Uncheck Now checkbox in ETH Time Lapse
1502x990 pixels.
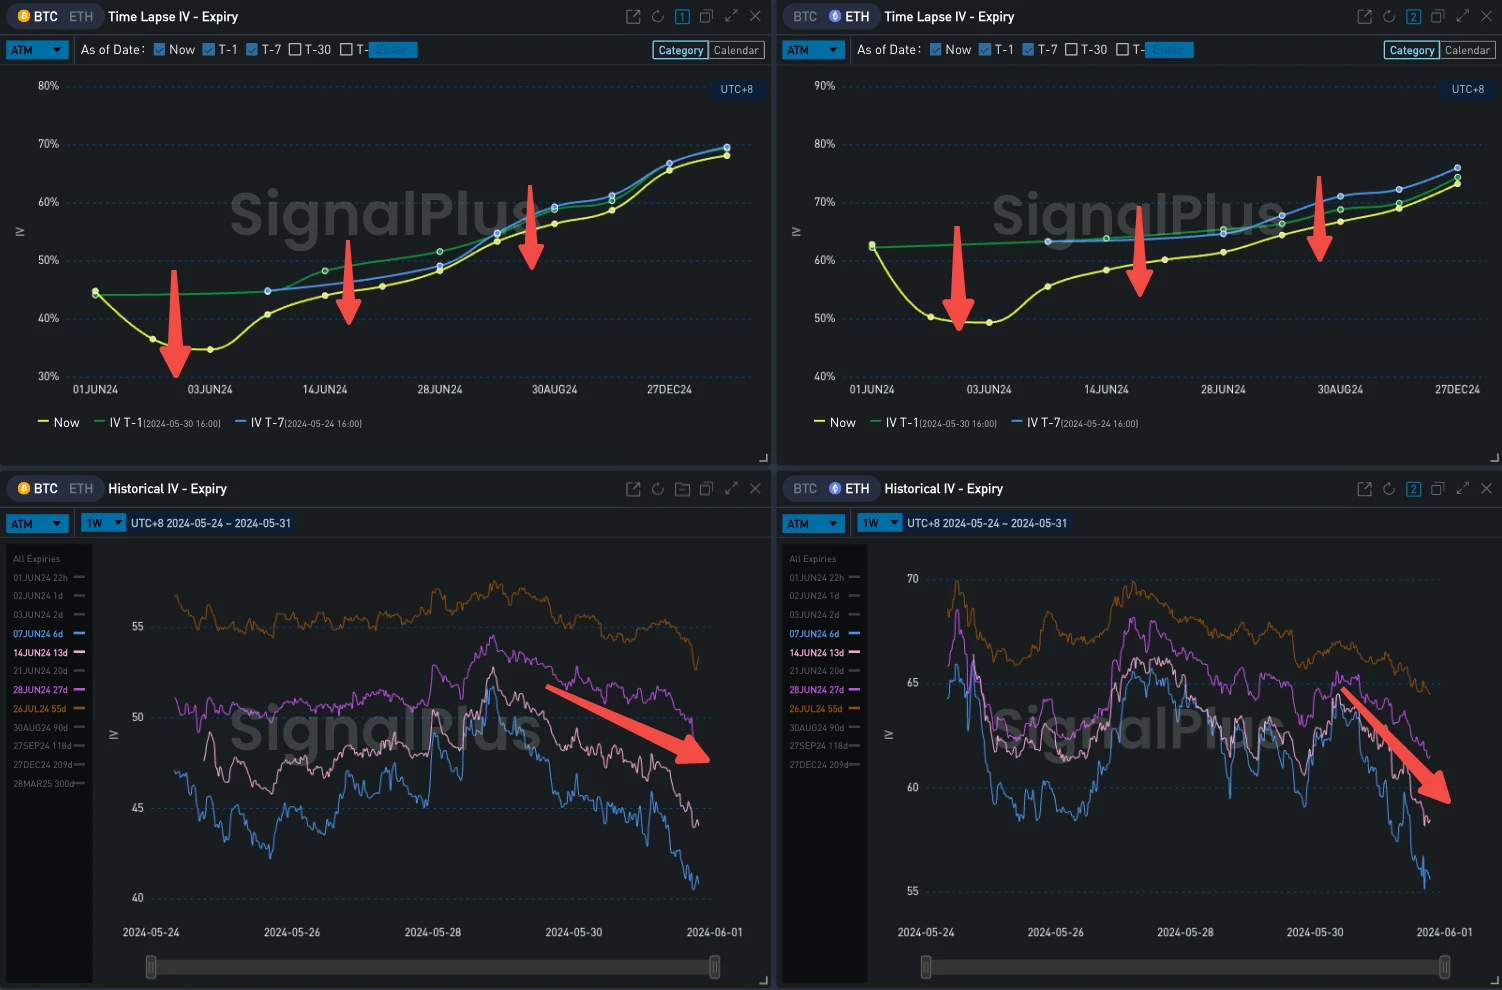point(936,50)
